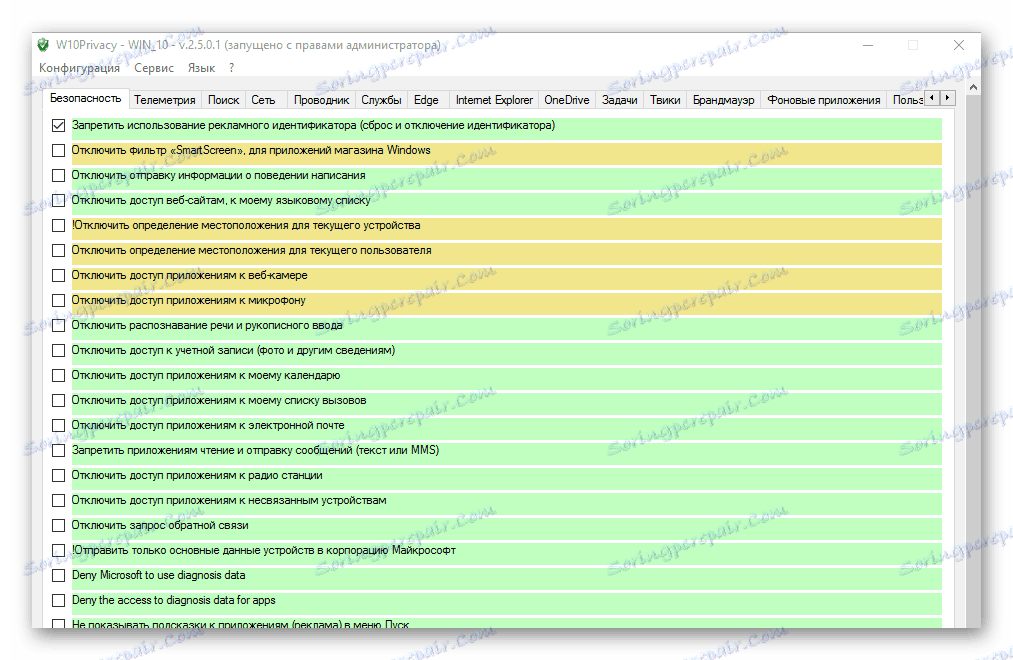Screen dimensions: 1013x660
Task: Uncheck the рекламного идентификатора checkbox
Action: pos(59,125)
